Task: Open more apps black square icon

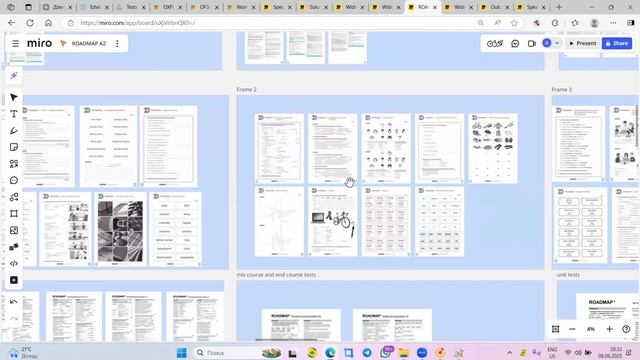Action: tap(13, 280)
